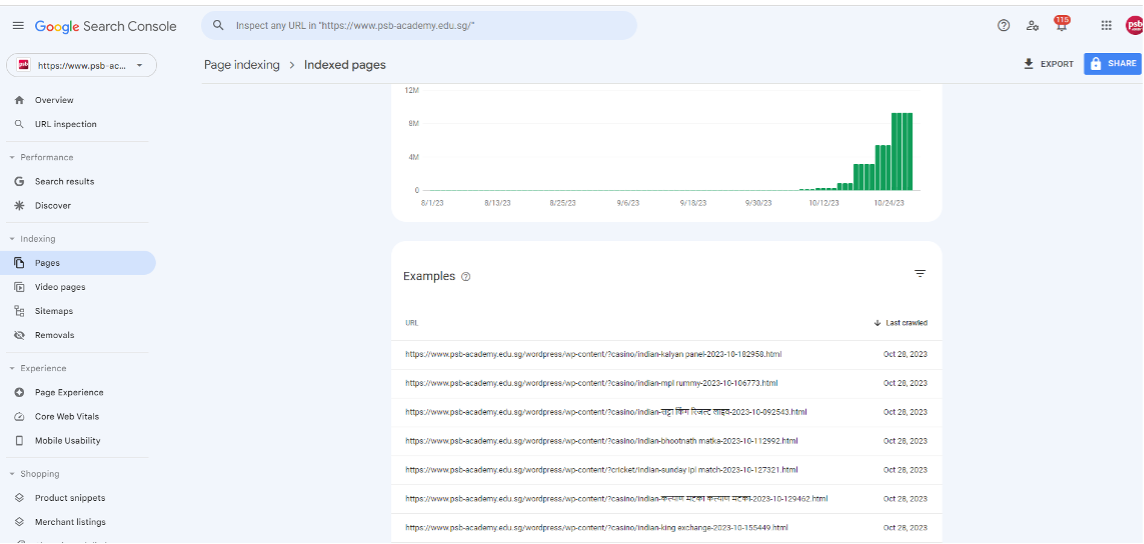Select the indian-kalyan panel URL row
This screenshot has height=544, width=1144.
tap(593, 354)
